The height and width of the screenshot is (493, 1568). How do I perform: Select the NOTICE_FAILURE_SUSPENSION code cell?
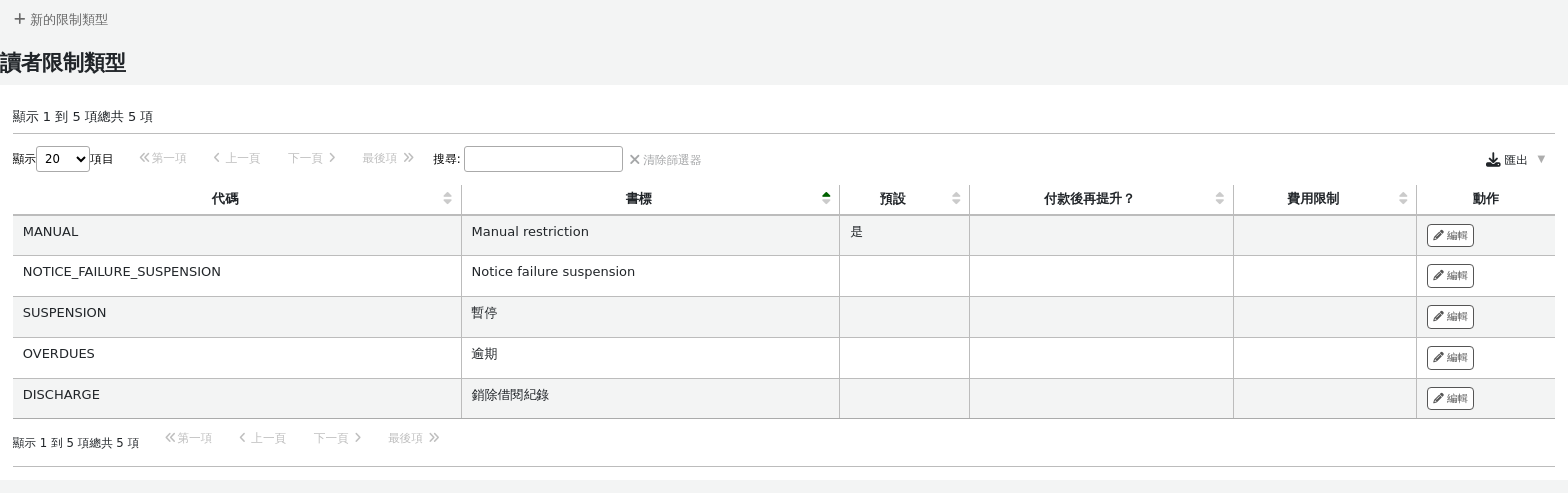(x=237, y=276)
